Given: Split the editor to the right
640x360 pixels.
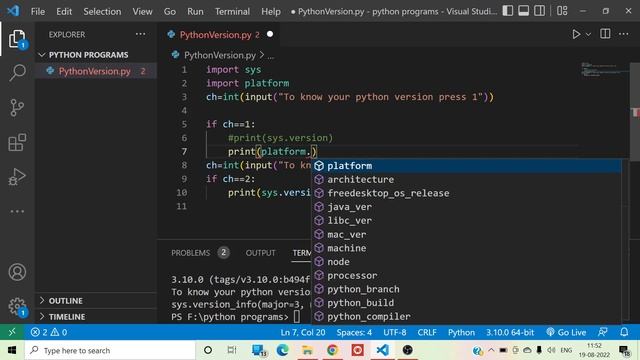Looking at the screenshot, I should pos(605,34).
